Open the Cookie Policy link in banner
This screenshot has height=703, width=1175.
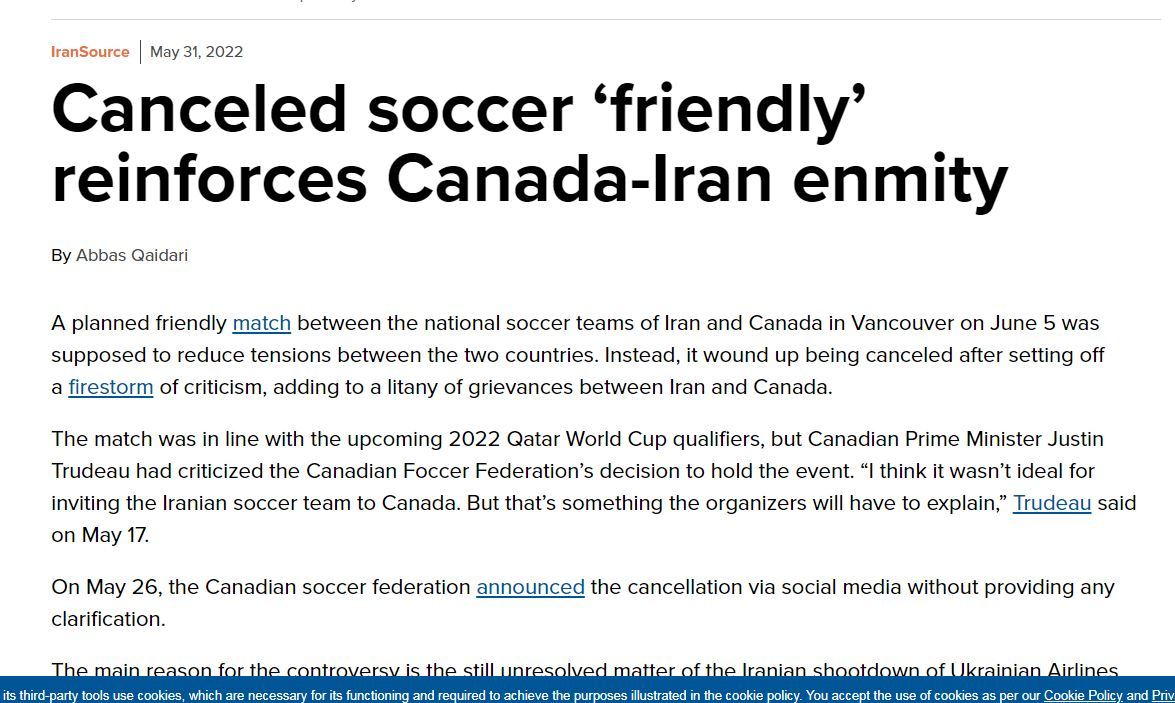[1083, 695]
